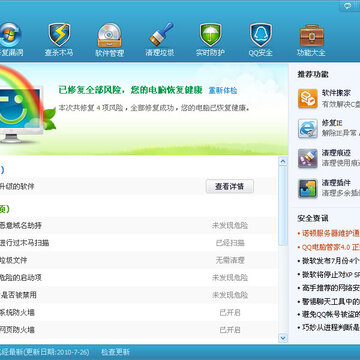
Task: Click the feedback speech bubble icon
Action: (x=348, y=6)
